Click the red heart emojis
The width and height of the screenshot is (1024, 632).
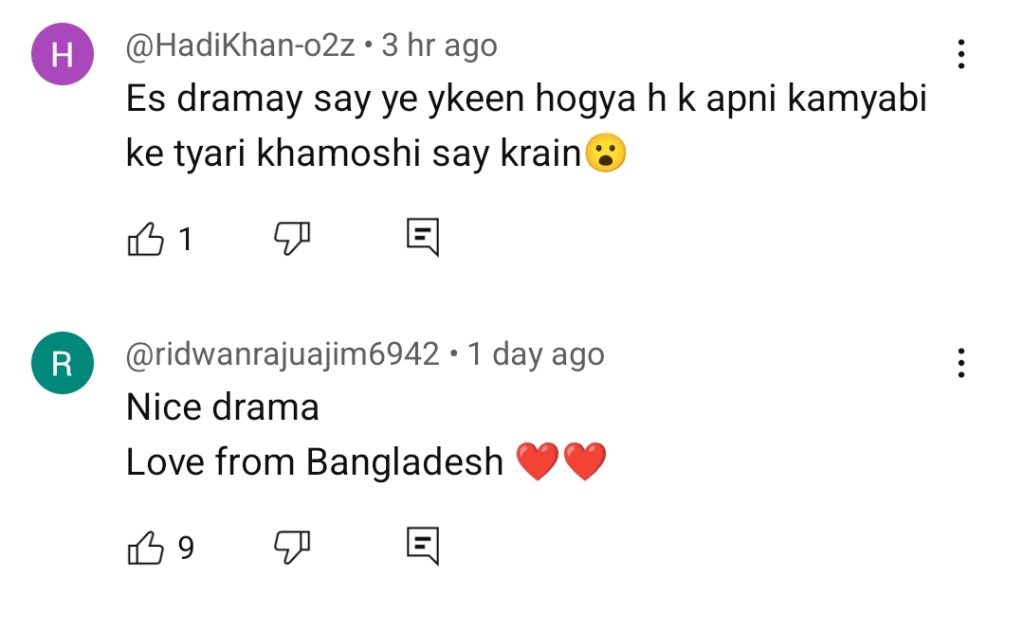(561, 462)
